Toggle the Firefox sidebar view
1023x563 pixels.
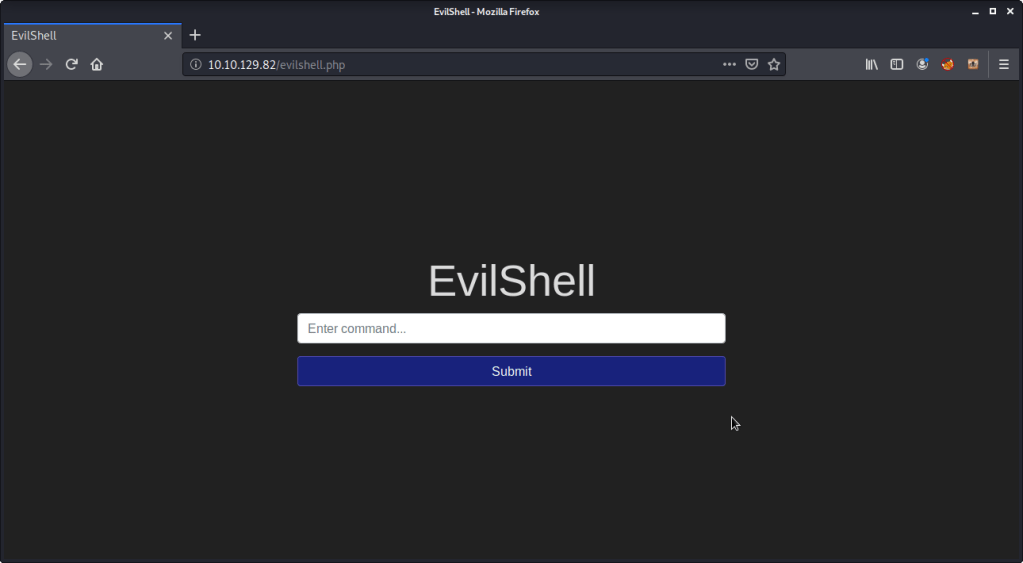897,64
